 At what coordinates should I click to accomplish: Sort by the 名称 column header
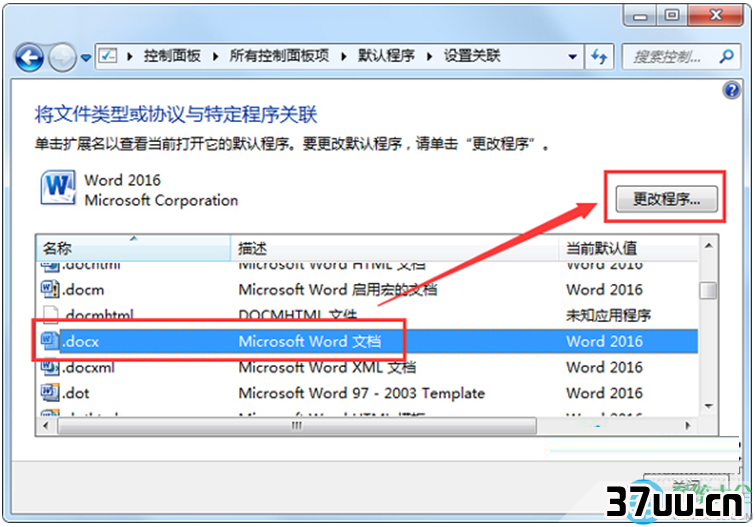point(133,248)
